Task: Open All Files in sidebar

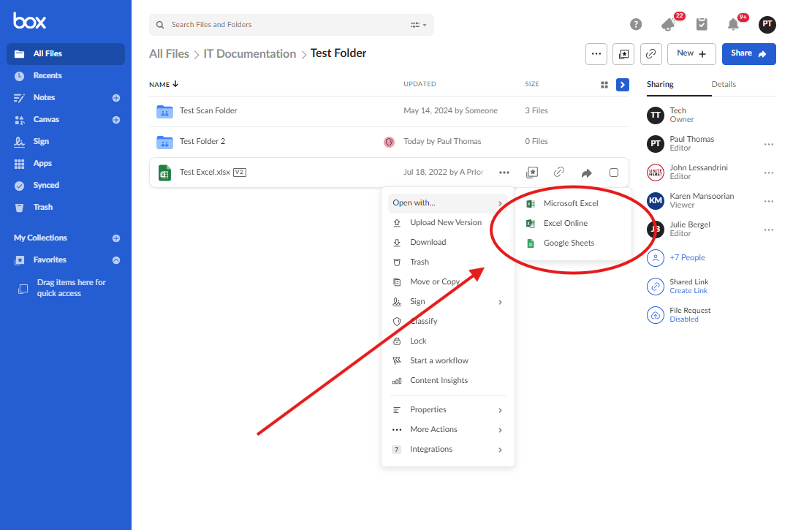Action: point(66,54)
